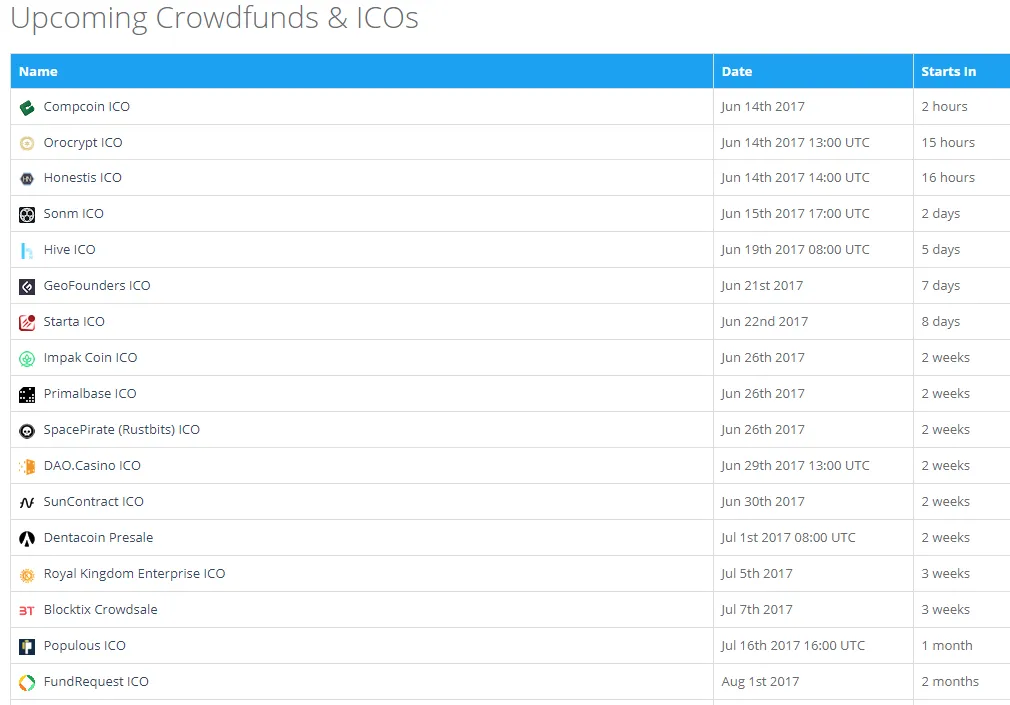Image resolution: width=1010 pixels, height=705 pixels.
Task: Select the date 'Jul 1st 2017 08:00 UTC'
Action: (x=788, y=537)
